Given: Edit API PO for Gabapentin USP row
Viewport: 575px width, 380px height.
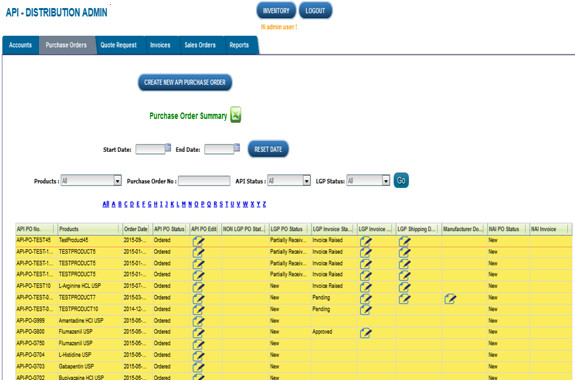Looking at the screenshot, I should pos(198,367).
